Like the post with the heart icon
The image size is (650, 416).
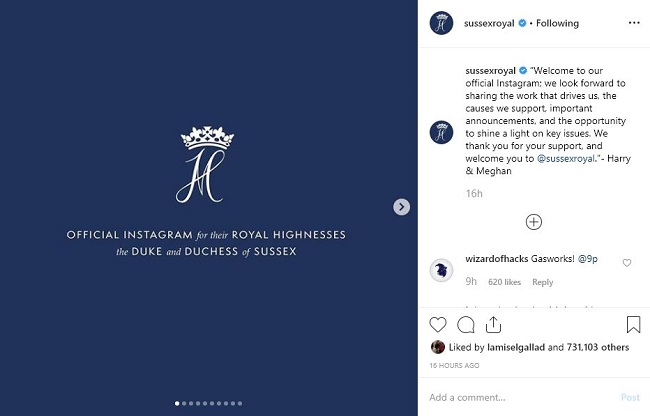click(x=437, y=324)
